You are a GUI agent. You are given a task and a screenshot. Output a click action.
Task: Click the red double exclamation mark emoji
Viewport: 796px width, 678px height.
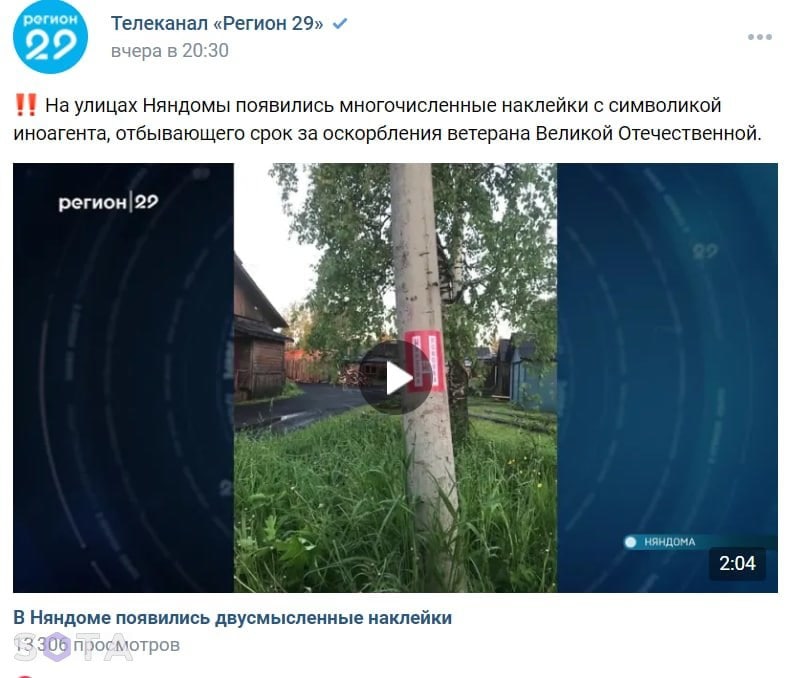[26, 105]
